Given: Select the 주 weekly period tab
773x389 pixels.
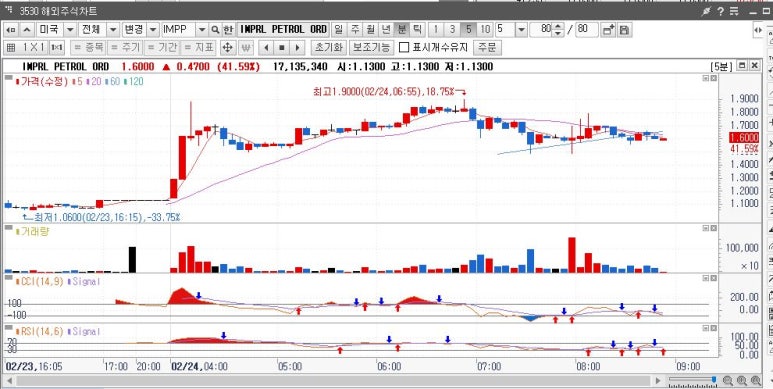Looking at the screenshot, I should 354,30.
